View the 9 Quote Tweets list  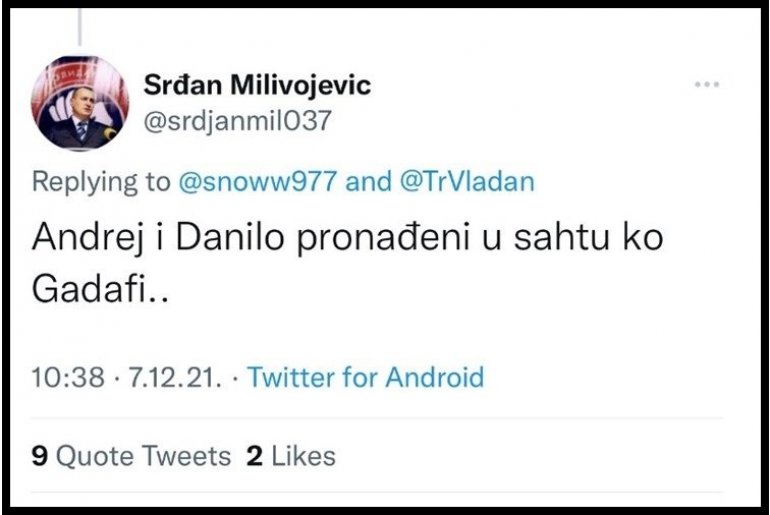[131, 456]
